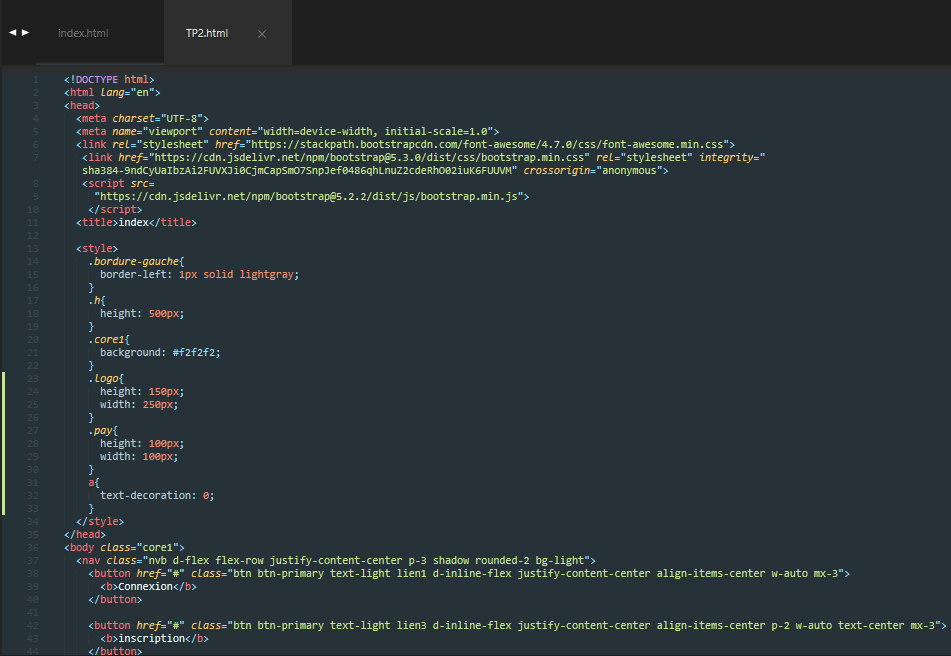Click the previous tab left arrow
951x656 pixels.
(x=12, y=33)
